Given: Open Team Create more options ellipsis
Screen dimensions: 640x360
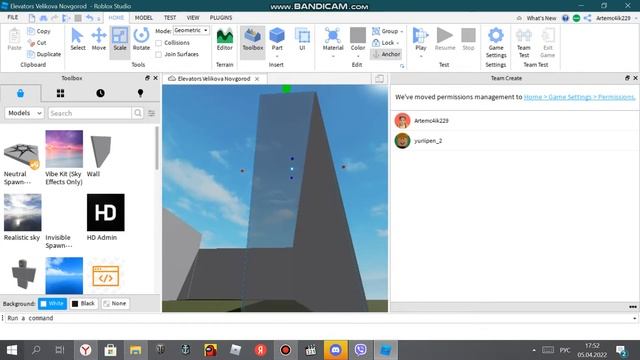Looking at the screenshot, I should pos(633,307).
